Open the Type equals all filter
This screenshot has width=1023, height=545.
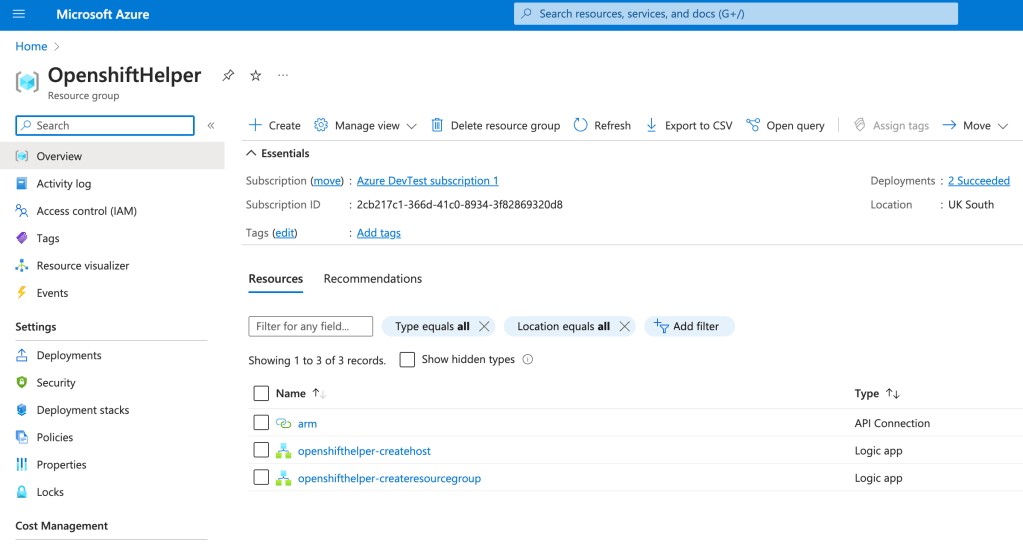coord(432,326)
